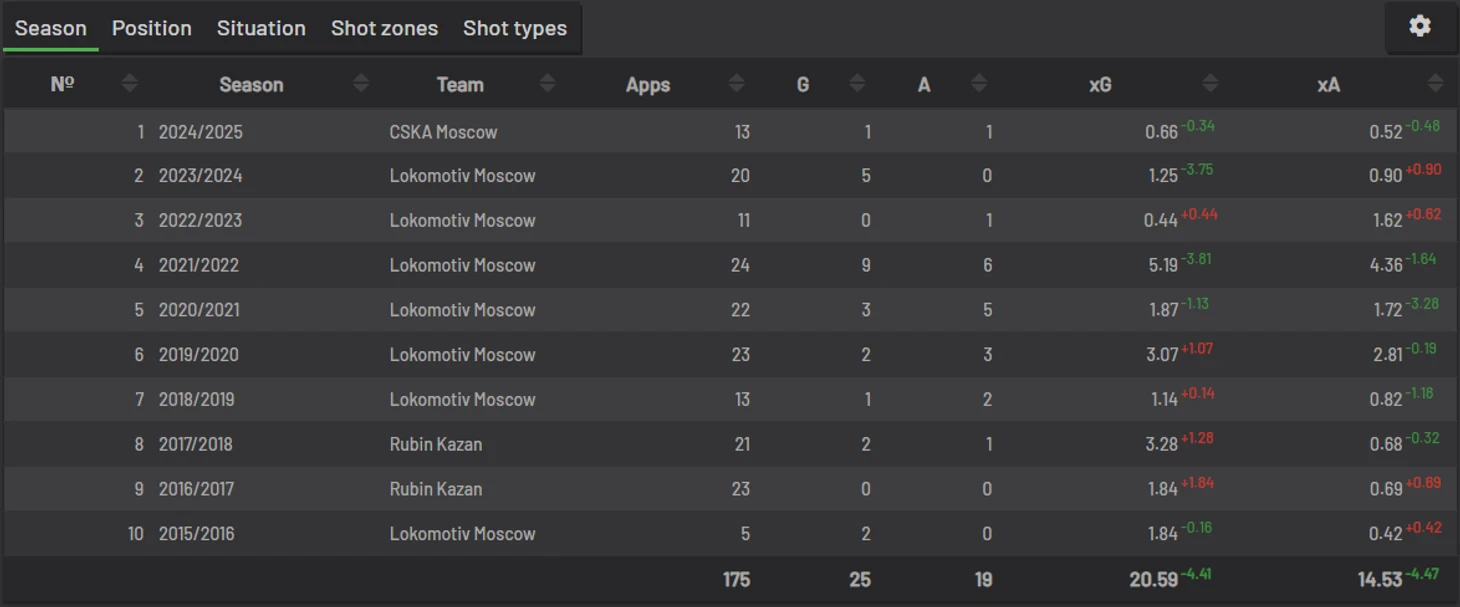This screenshot has height=607, width=1460.
Task: Sort table by G sort arrows
Action: [857, 84]
